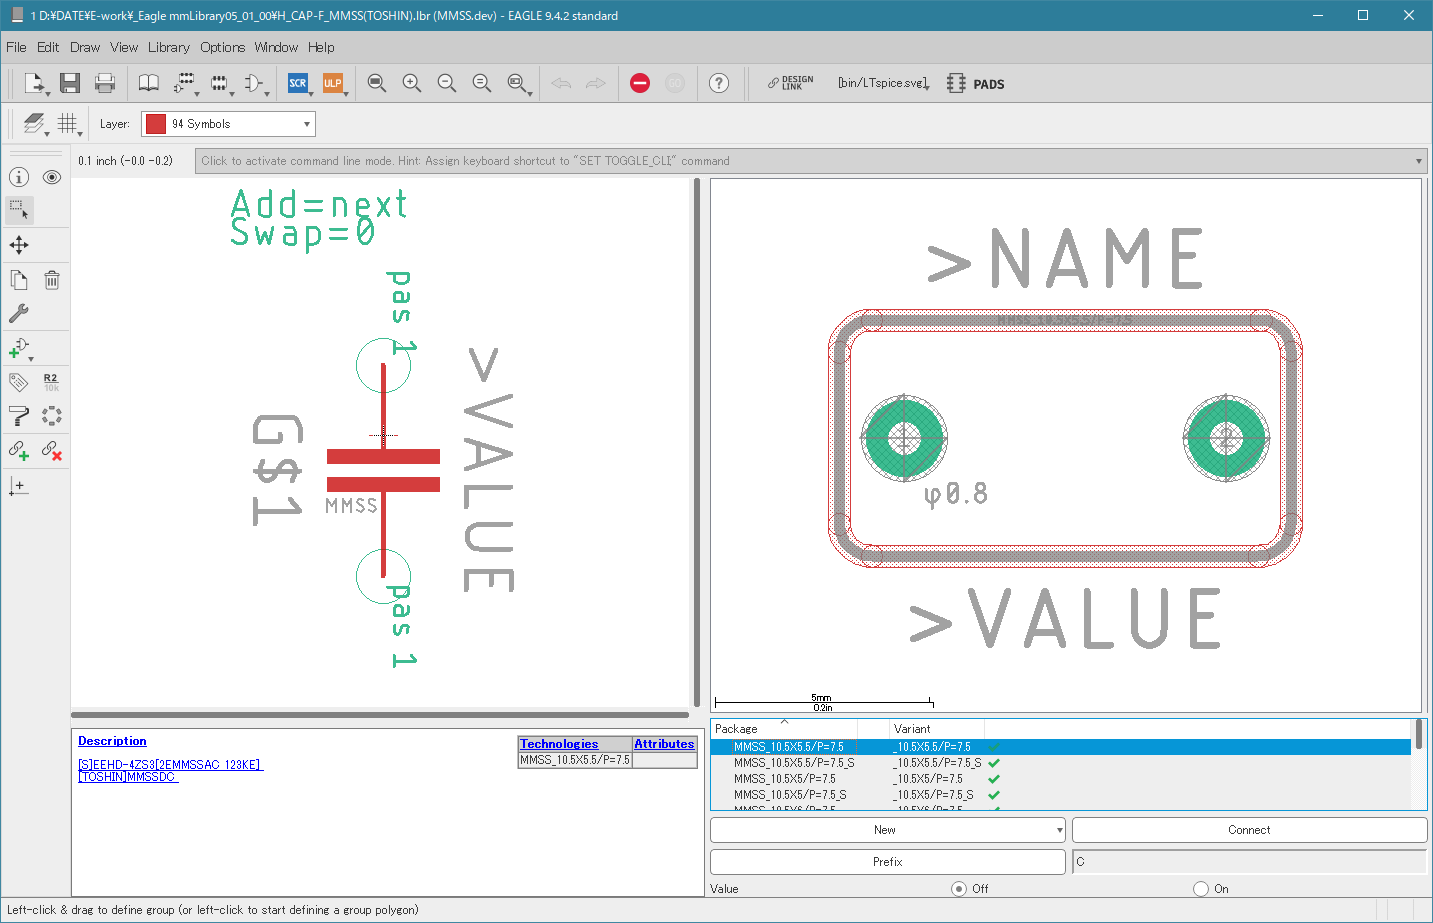Viewport: 1433px width, 923px height.
Task: Click the PADS toolbar button
Action: (976, 83)
